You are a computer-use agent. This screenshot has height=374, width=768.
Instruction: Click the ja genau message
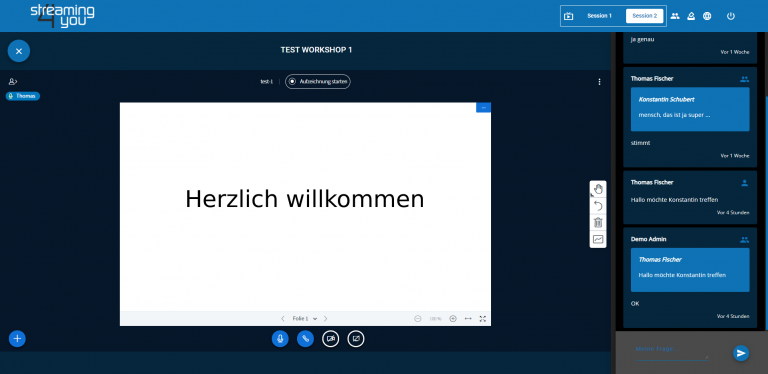click(x=642, y=39)
